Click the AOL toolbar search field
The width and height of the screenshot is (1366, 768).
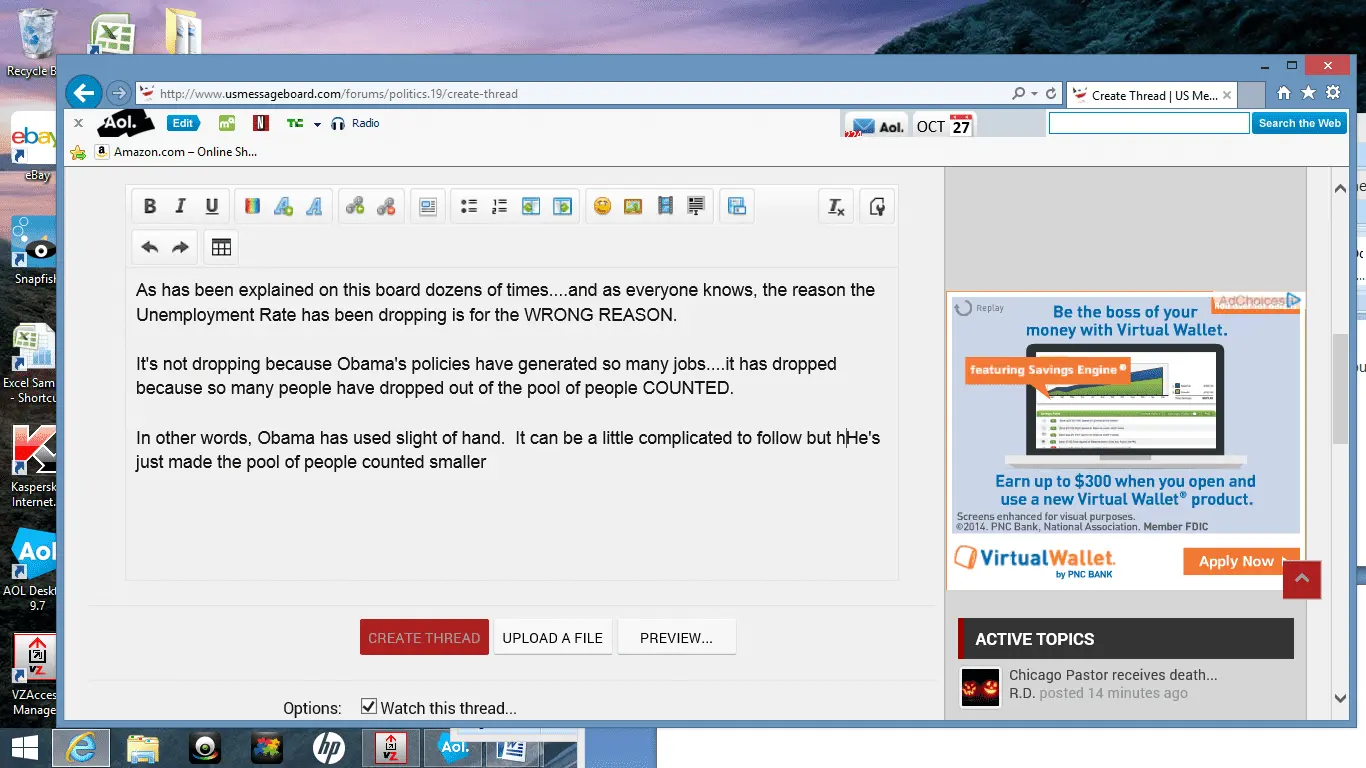click(x=1149, y=123)
